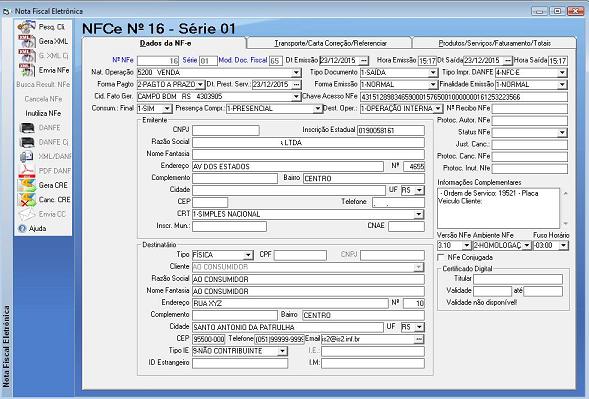Click Chave Acesso NFe field
This screenshot has width=589, height=399.
coord(464,97)
